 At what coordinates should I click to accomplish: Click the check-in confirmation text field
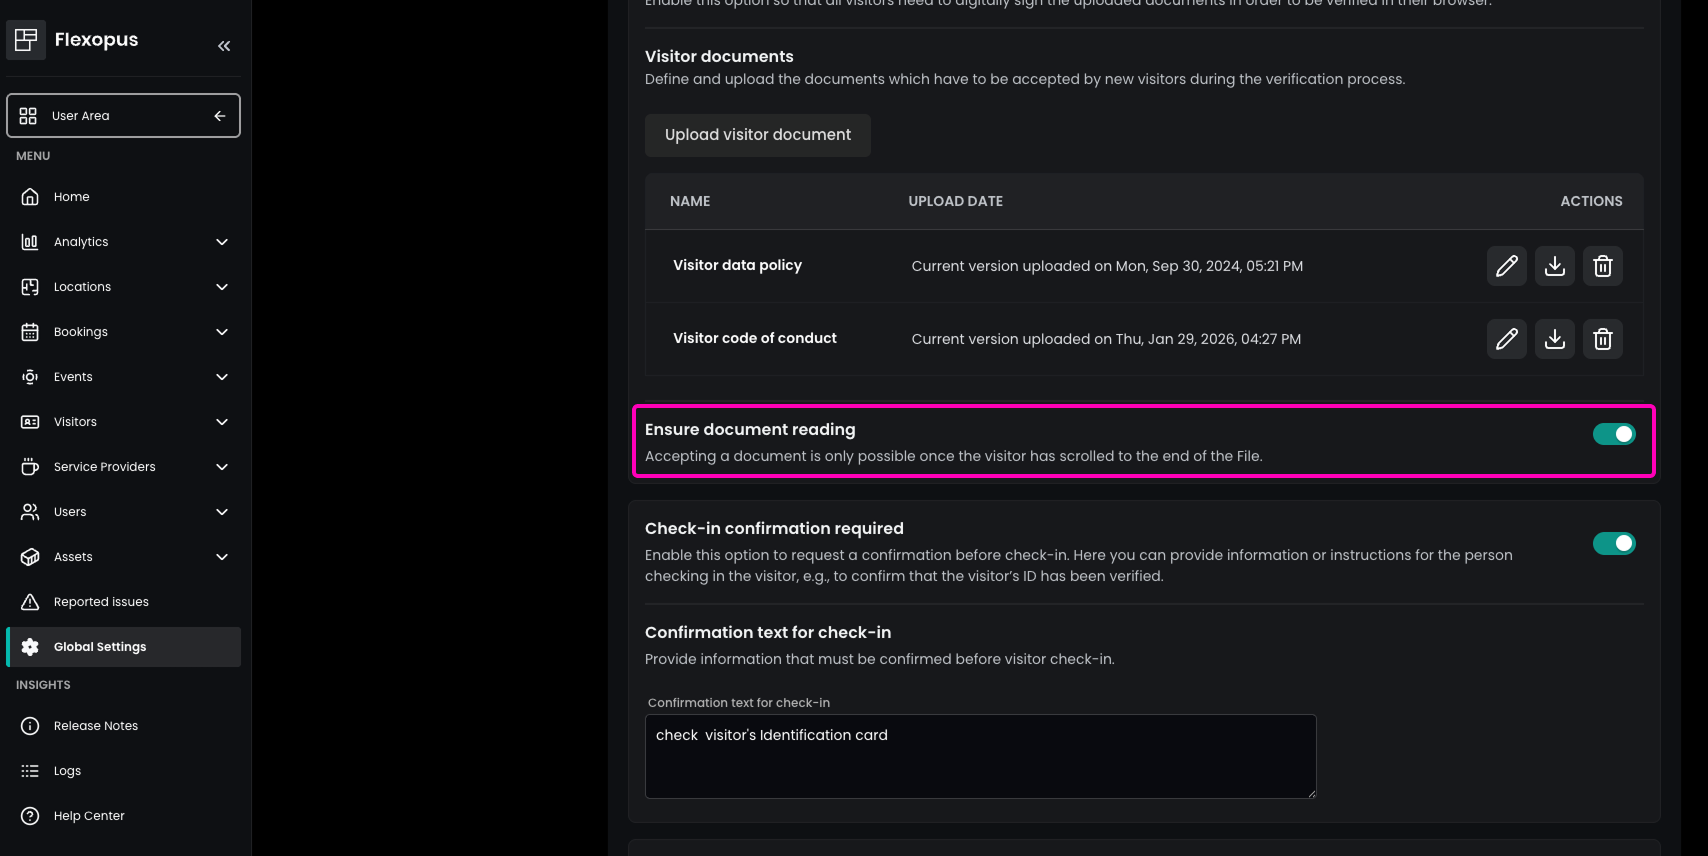[x=980, y=756]
